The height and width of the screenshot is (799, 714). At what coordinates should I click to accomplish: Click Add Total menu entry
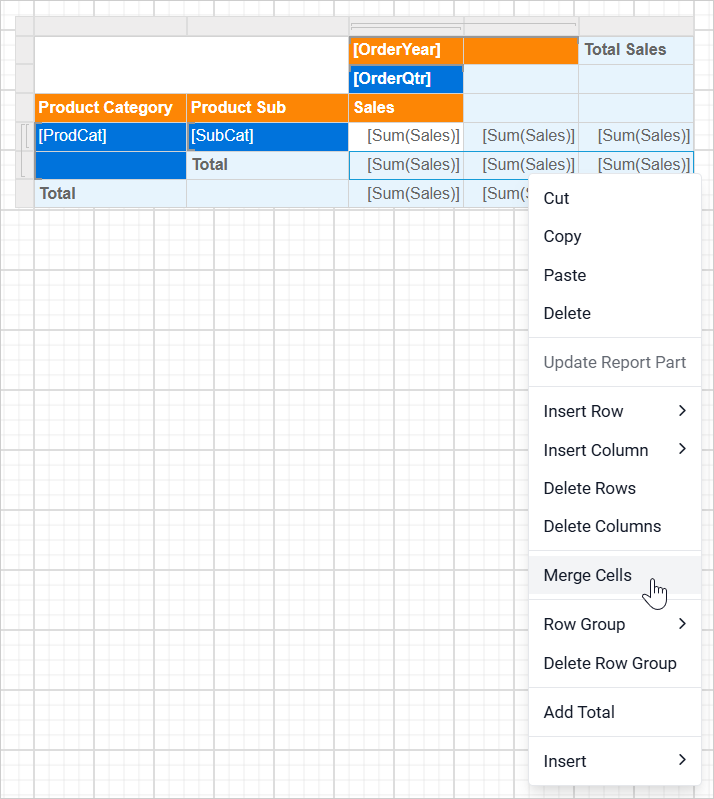[615, 712]
